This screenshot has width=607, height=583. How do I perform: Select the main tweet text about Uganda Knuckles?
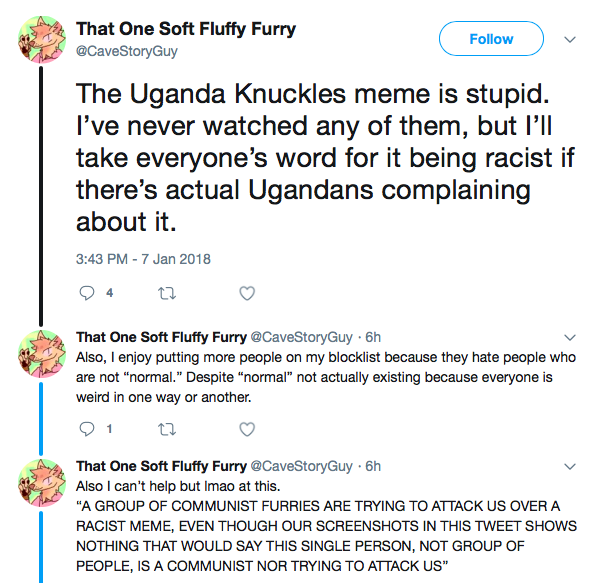pos(325,158)
